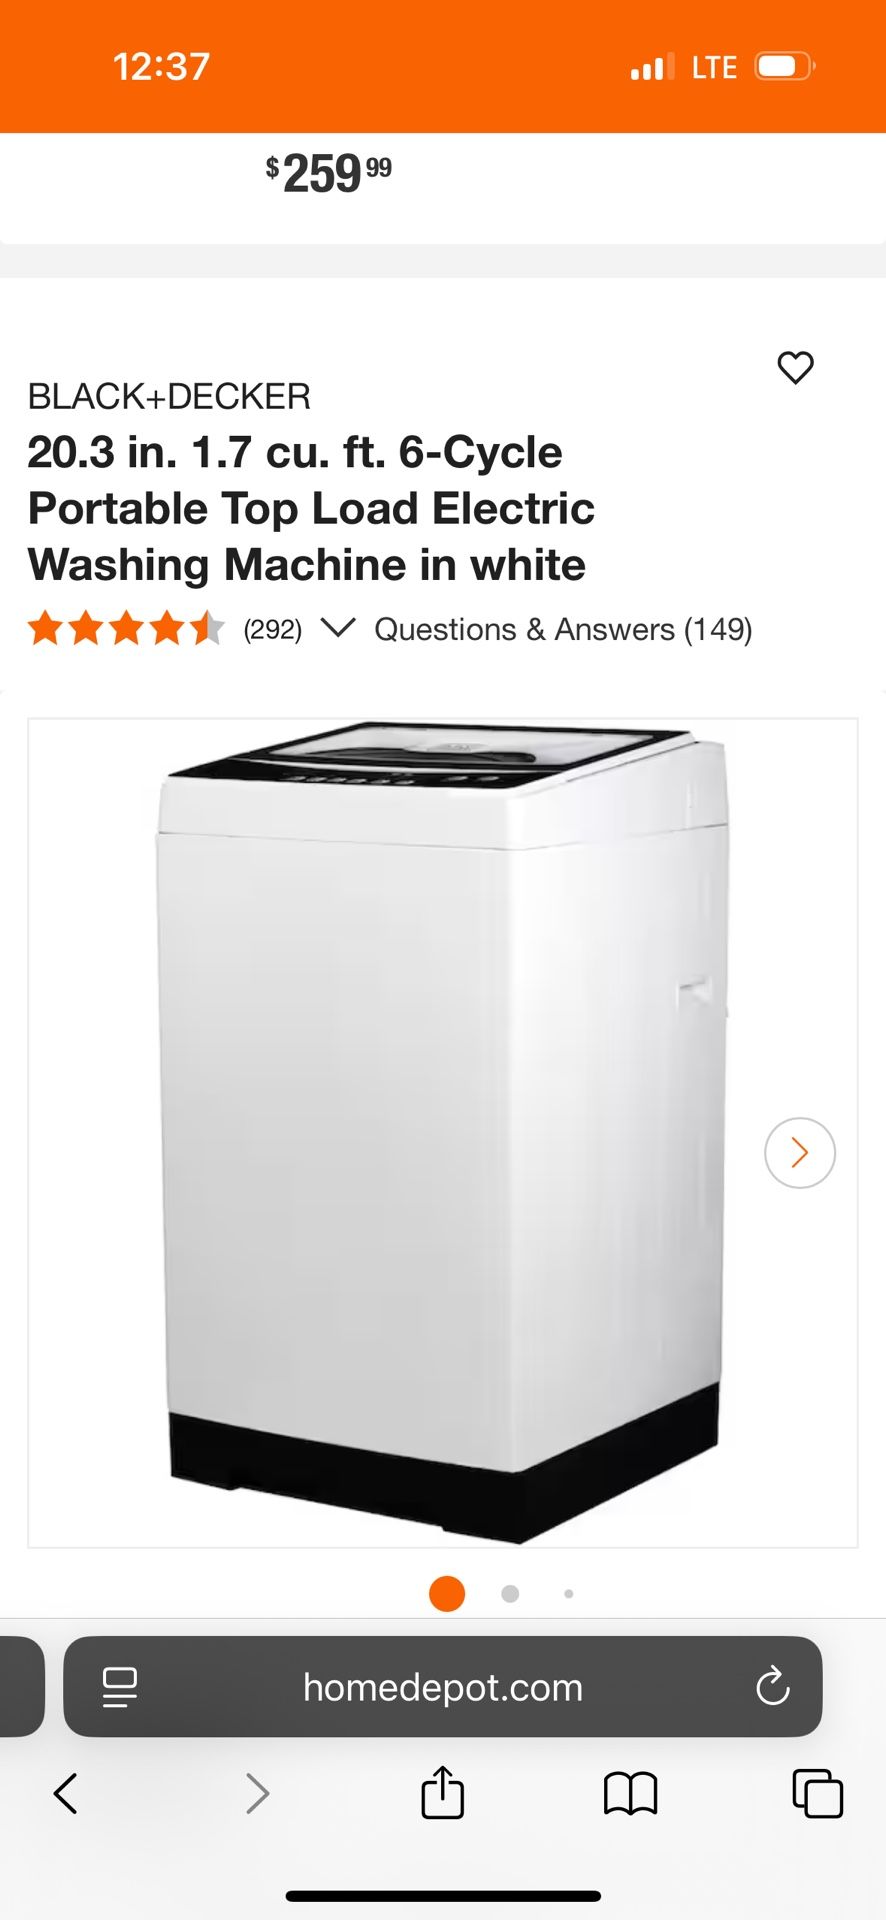Select the third image carousel dot
886x1920 pixels.
coord(569,1594)
